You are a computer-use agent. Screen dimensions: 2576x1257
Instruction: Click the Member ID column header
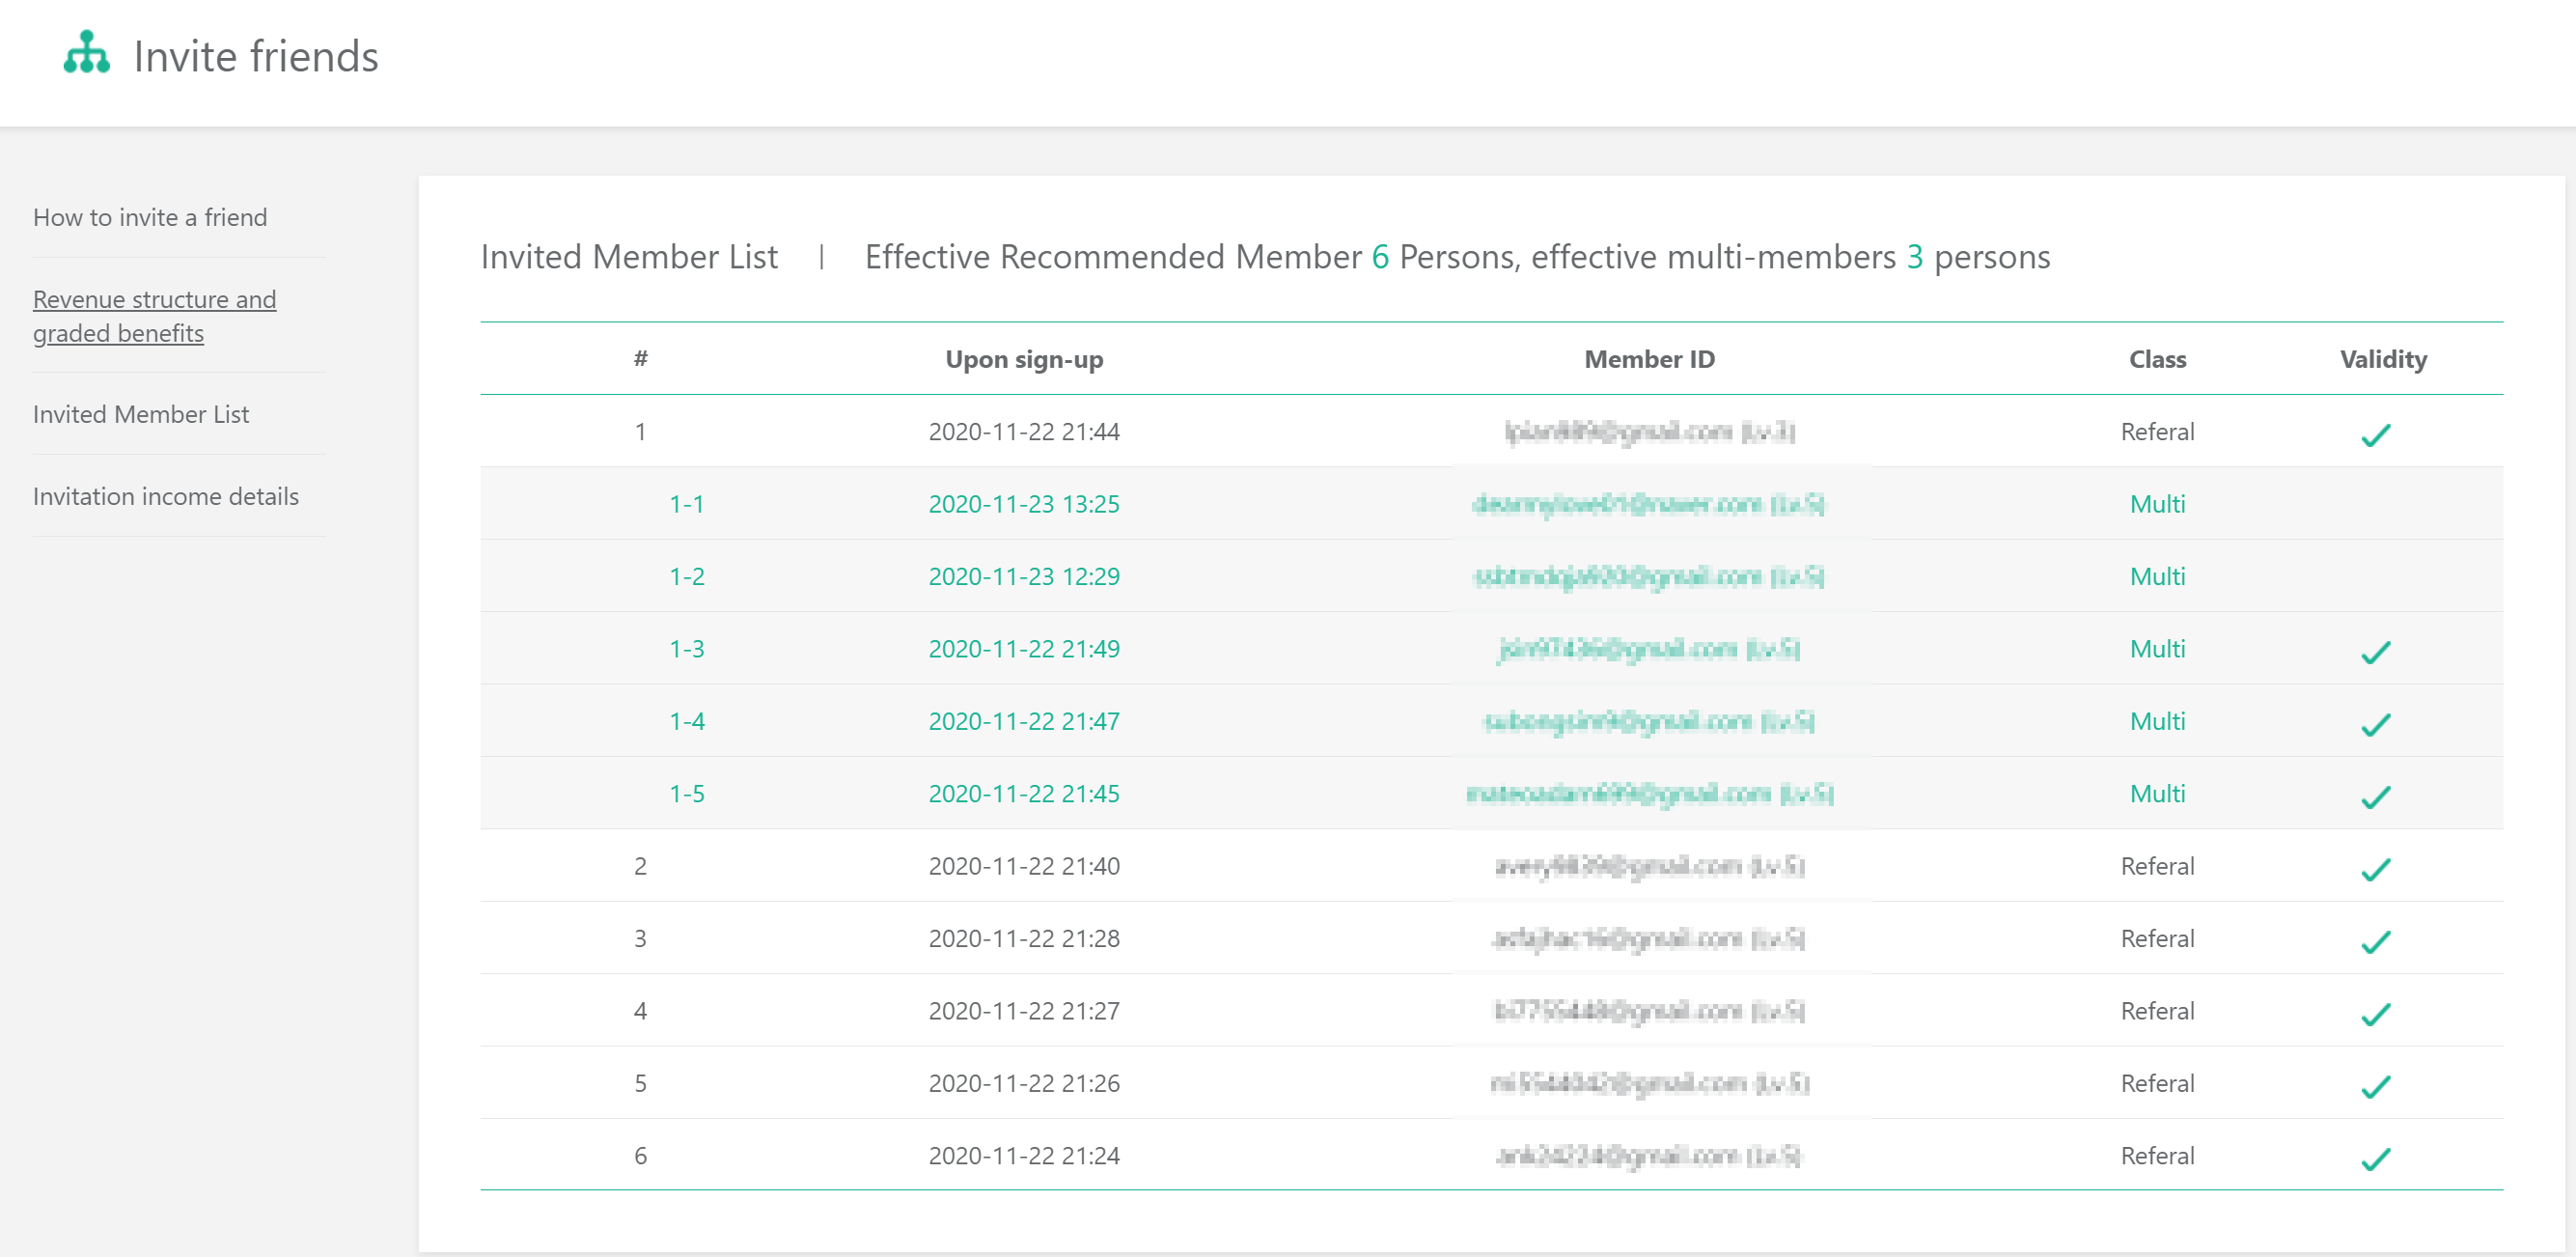(1649, 359)
